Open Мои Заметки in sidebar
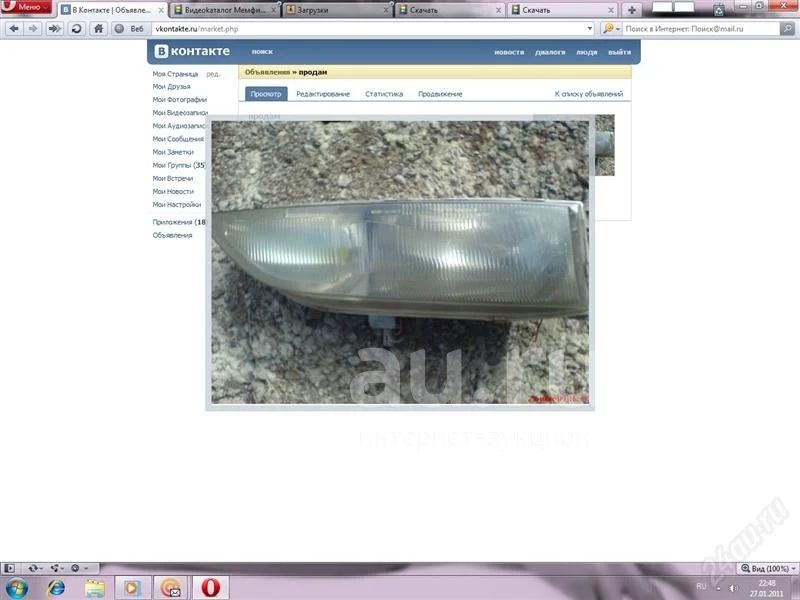Viewport: 800px width, 600px height. click(x=173, y=152)
